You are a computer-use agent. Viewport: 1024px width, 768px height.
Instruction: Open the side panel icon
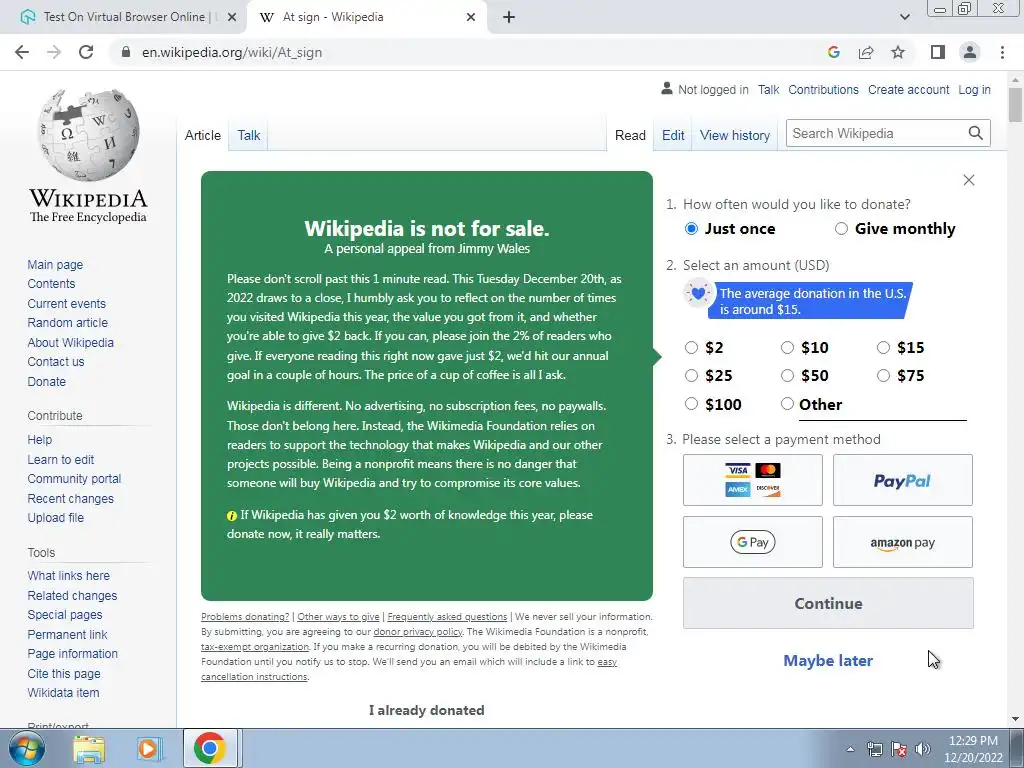pos(938,52)
